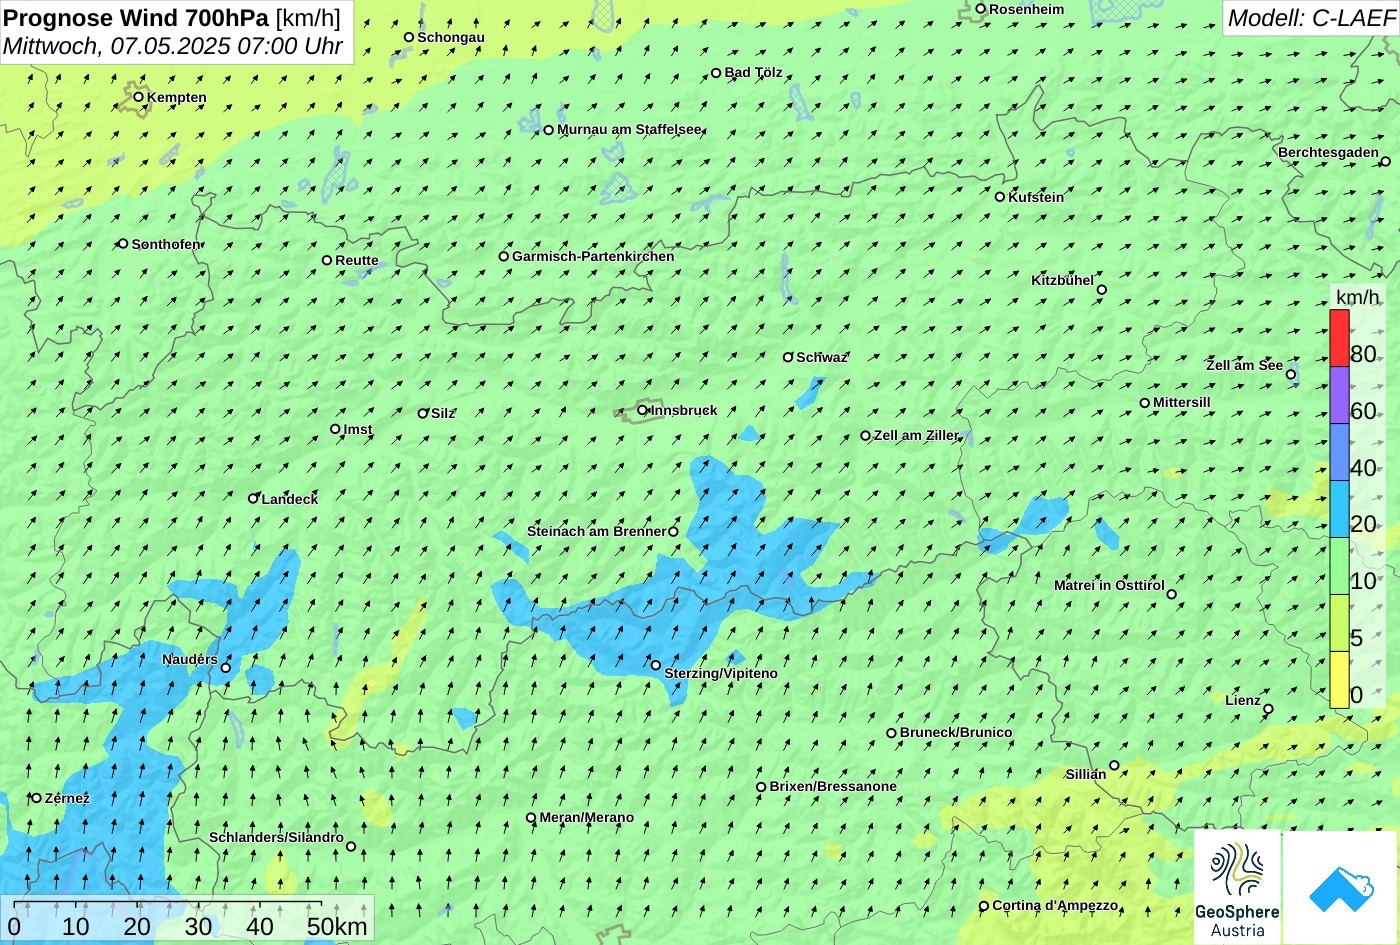Viewport: 1400px width, 945px height.
Task: Click the Rosenheim city marker
Action: click(980, 8)
